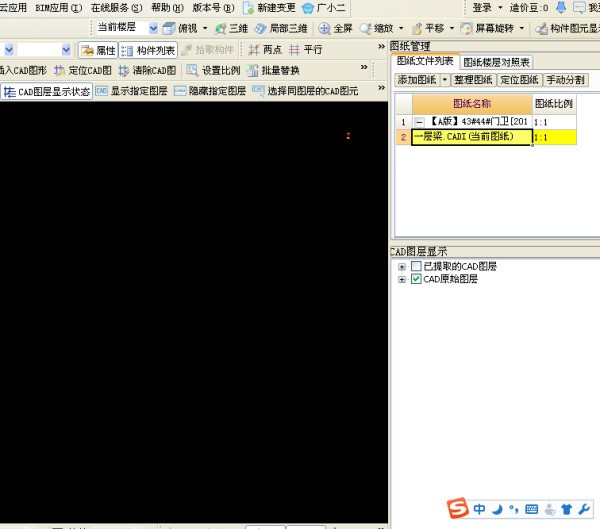Open the 帮助(H) menu

tap(167, 7)
